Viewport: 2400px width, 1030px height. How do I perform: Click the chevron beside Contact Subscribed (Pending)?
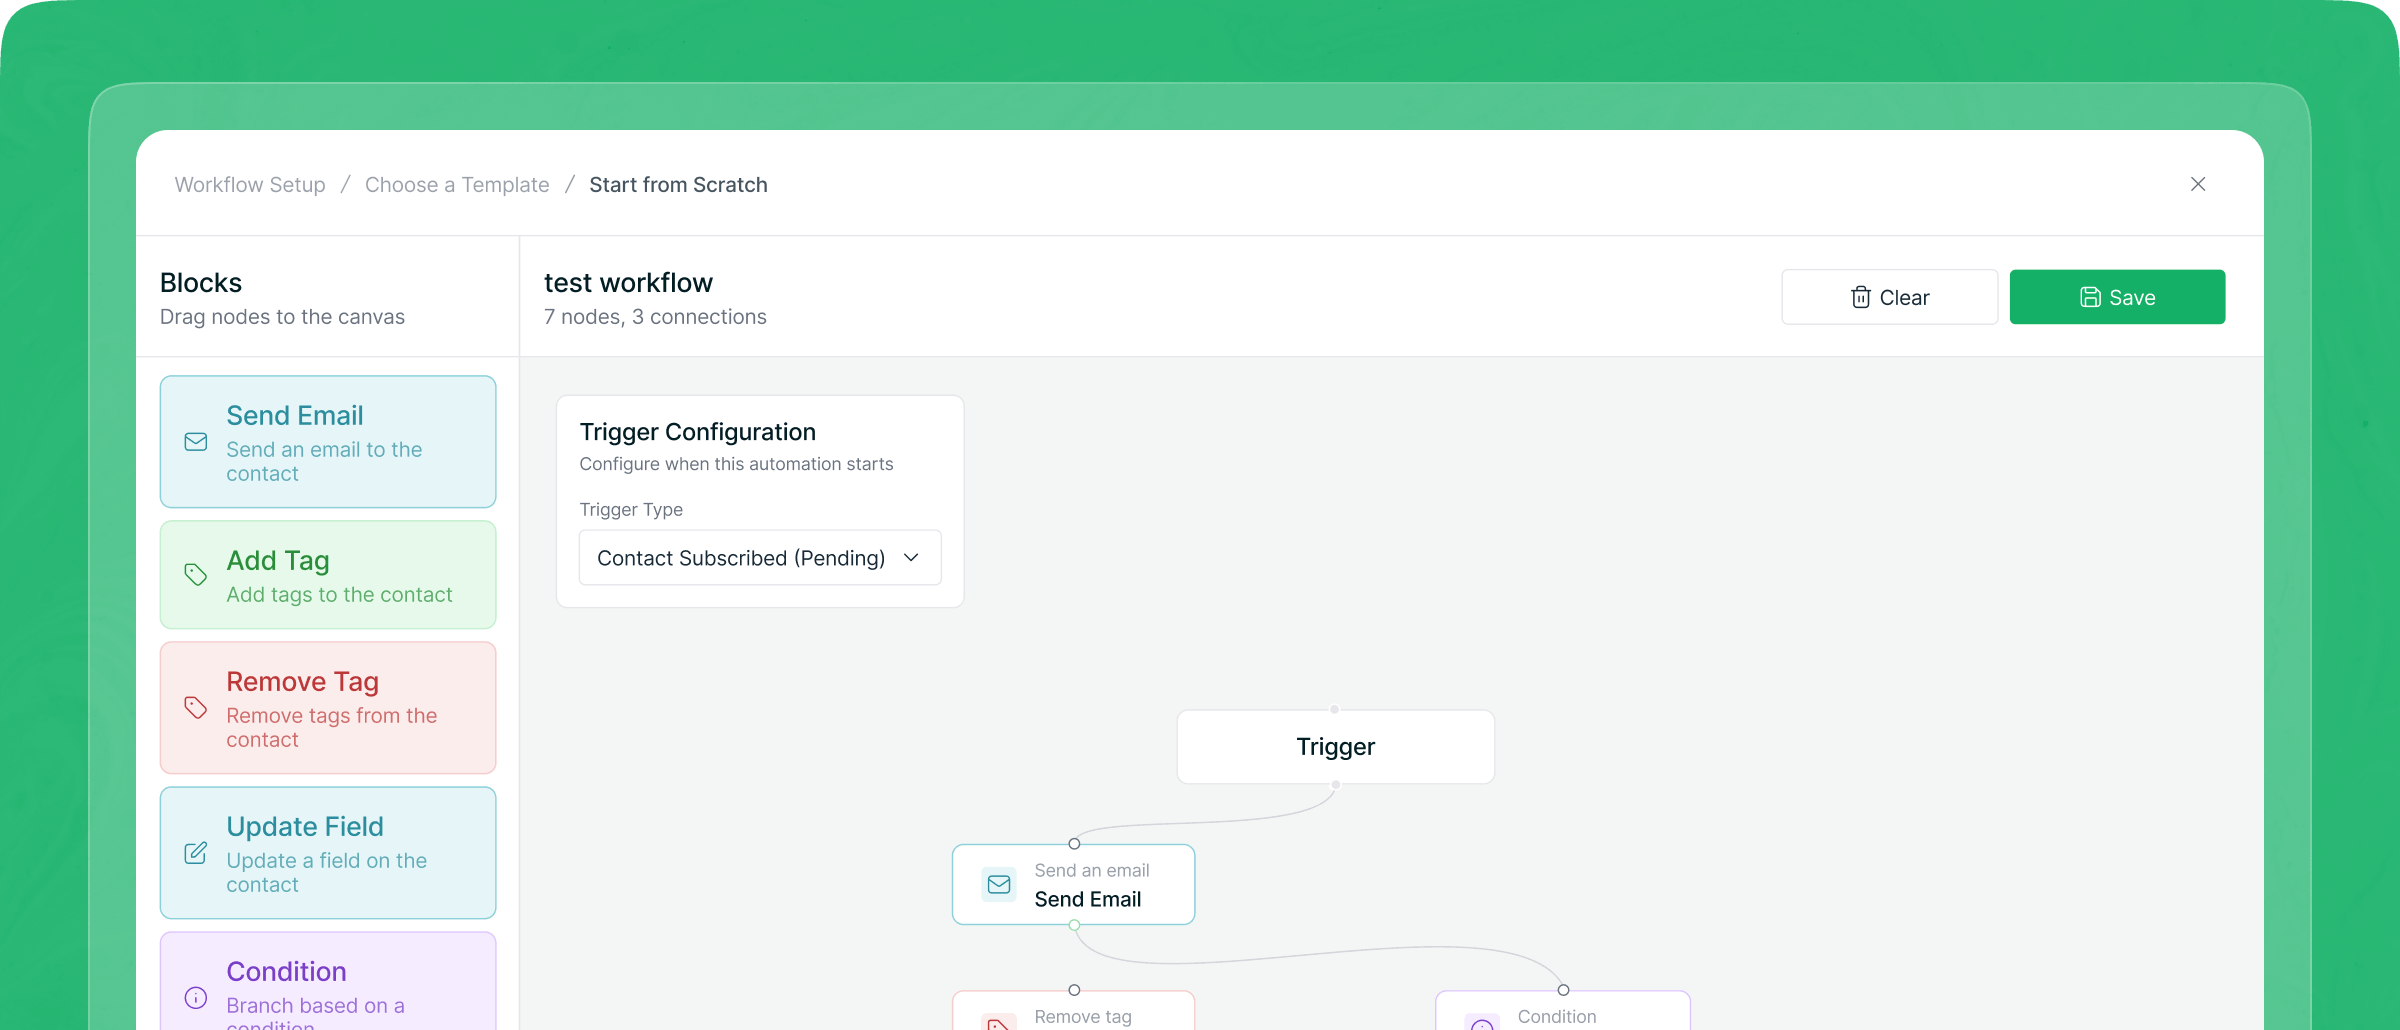click(x=911, y=557)
